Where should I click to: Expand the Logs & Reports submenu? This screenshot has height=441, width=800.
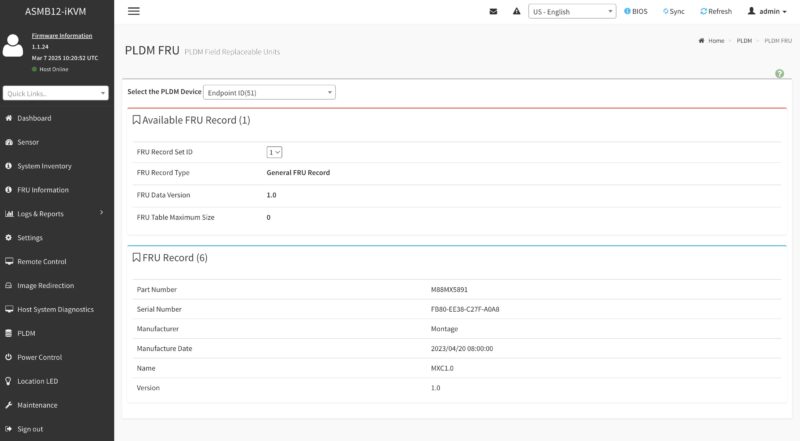click(x=55, y=213)
